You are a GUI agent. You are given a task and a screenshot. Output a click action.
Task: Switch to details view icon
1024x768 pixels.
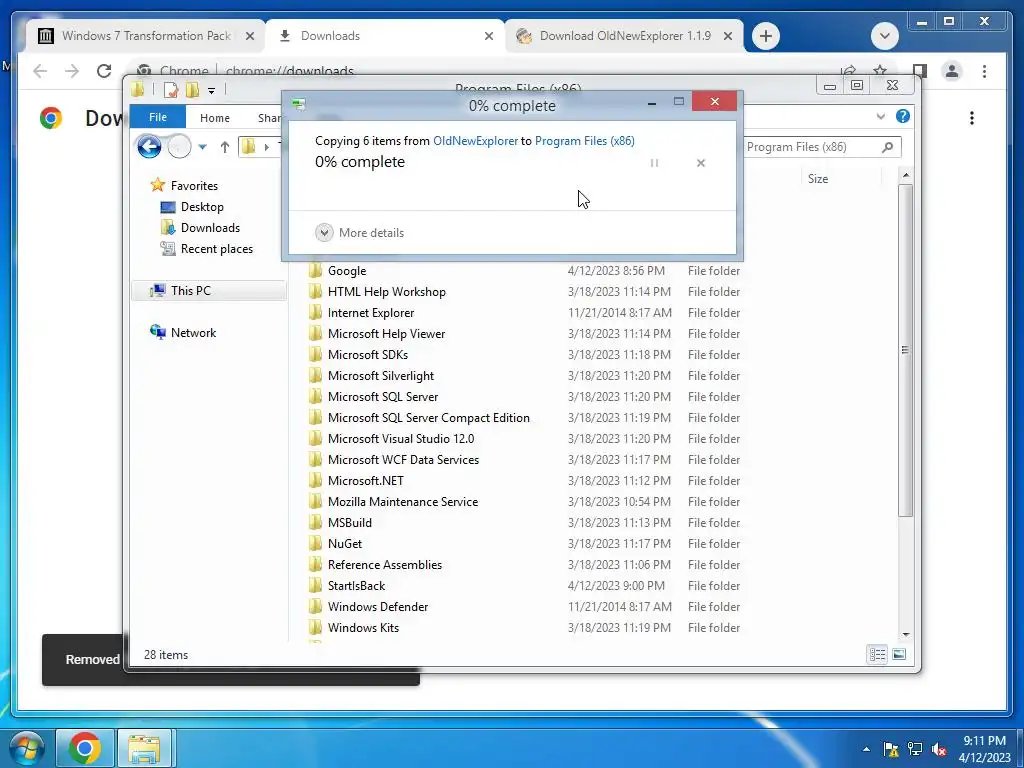[877, 654]
